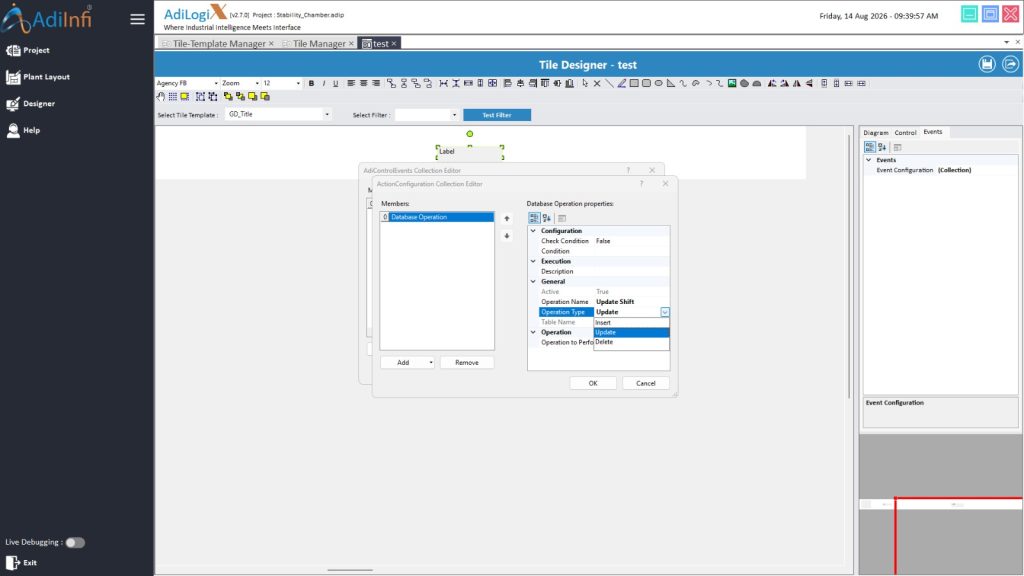The height and width of the screenshot is (576, 1024).
Task: Switch to the Tile Manager tab
Action: 319,44
